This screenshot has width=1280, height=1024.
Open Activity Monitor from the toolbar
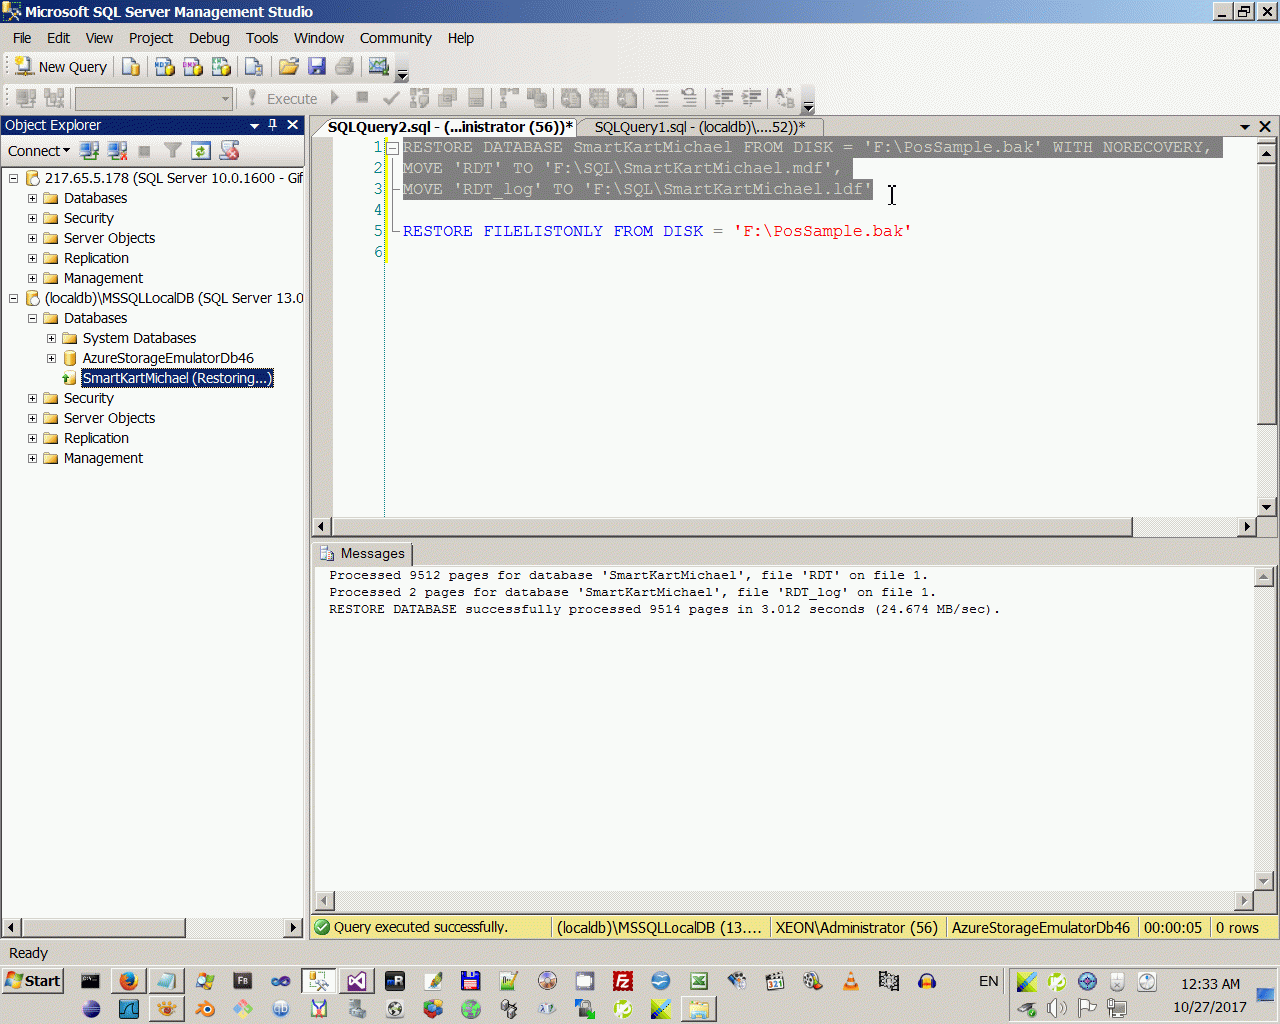(x=378, y=67)
